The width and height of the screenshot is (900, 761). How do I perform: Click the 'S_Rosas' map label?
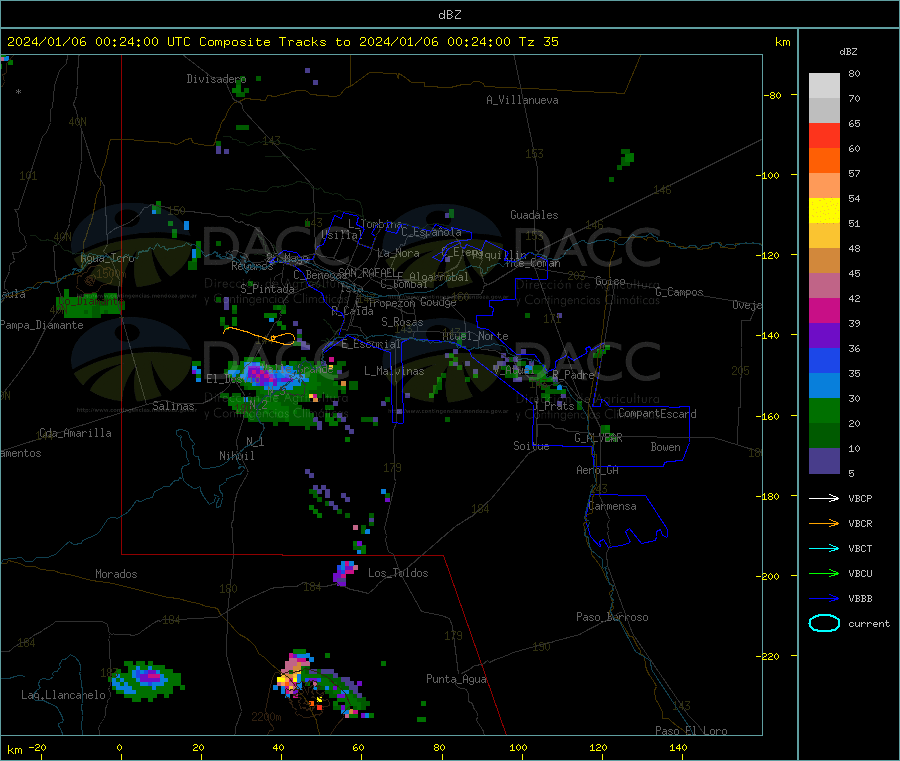(402, 322)
